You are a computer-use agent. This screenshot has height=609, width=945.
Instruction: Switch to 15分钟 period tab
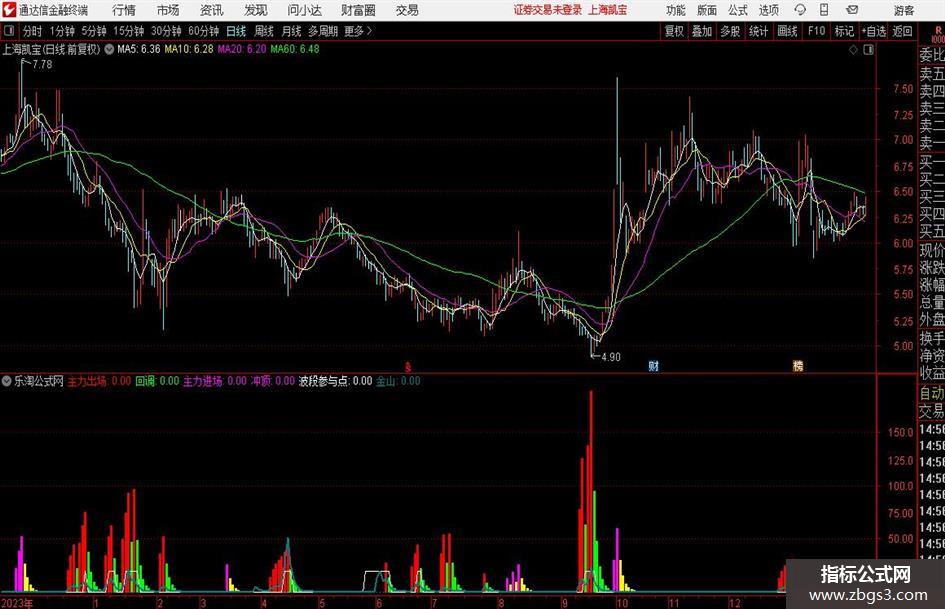coord(129,31)
